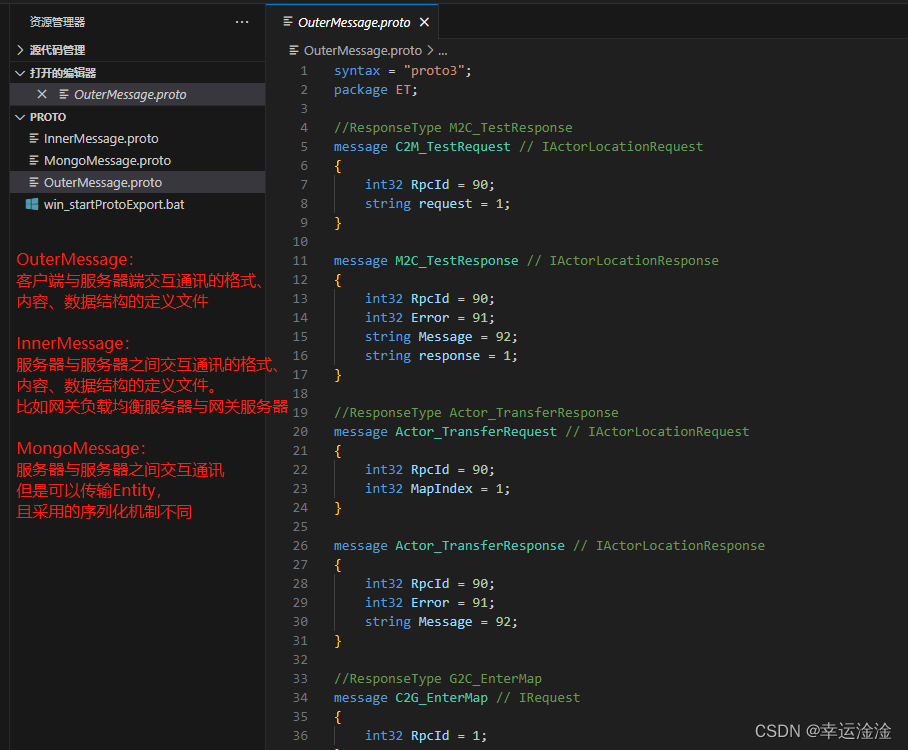Click line number 1 in the gutter
The height and width of the screenshot is (750, 908).
click(304, 71)
